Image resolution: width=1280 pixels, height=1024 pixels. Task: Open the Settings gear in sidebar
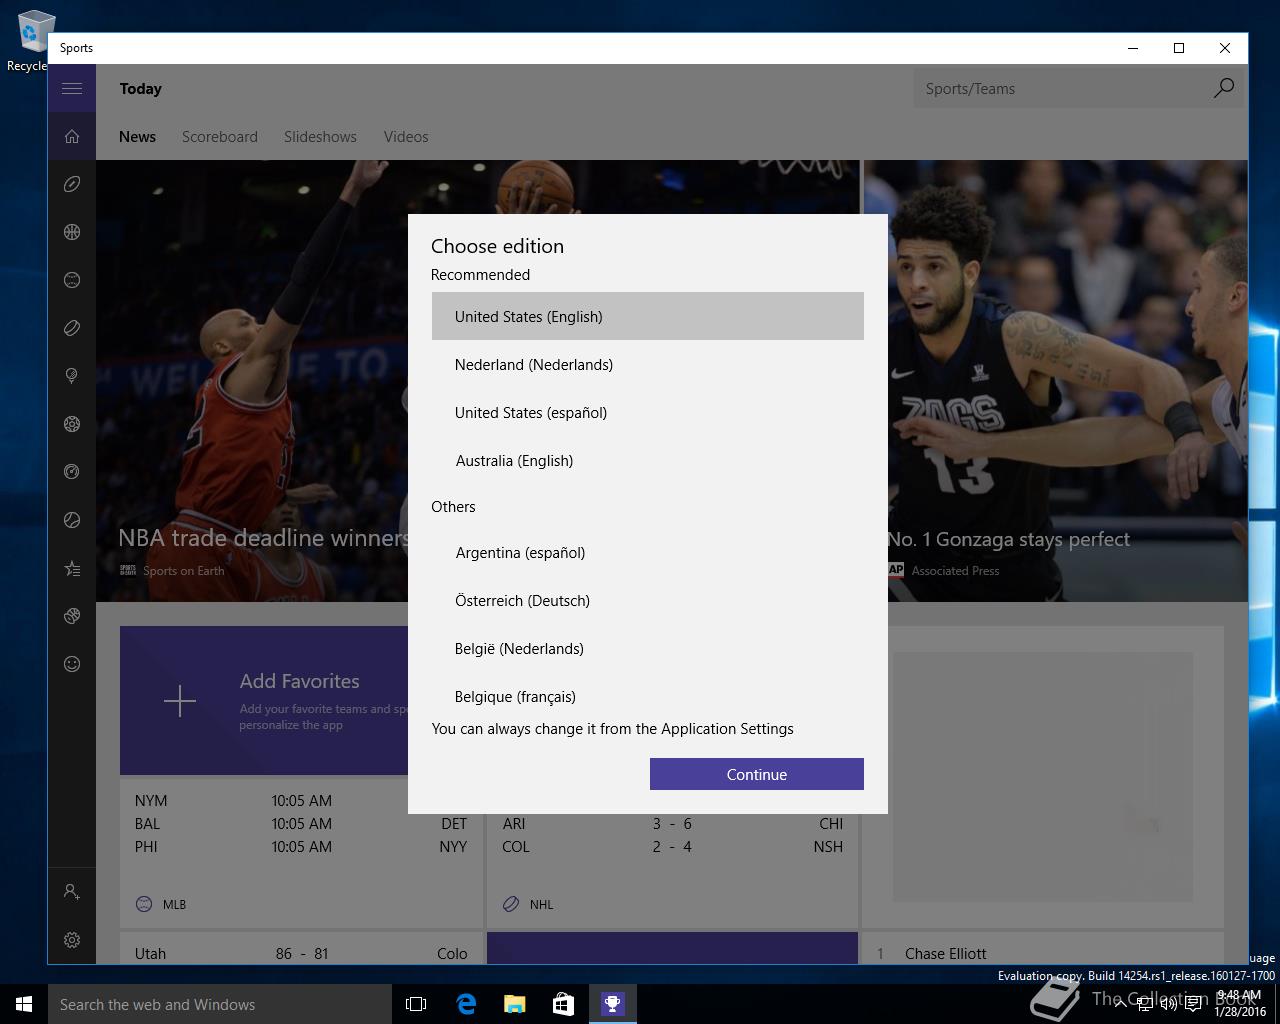point(72,940)
